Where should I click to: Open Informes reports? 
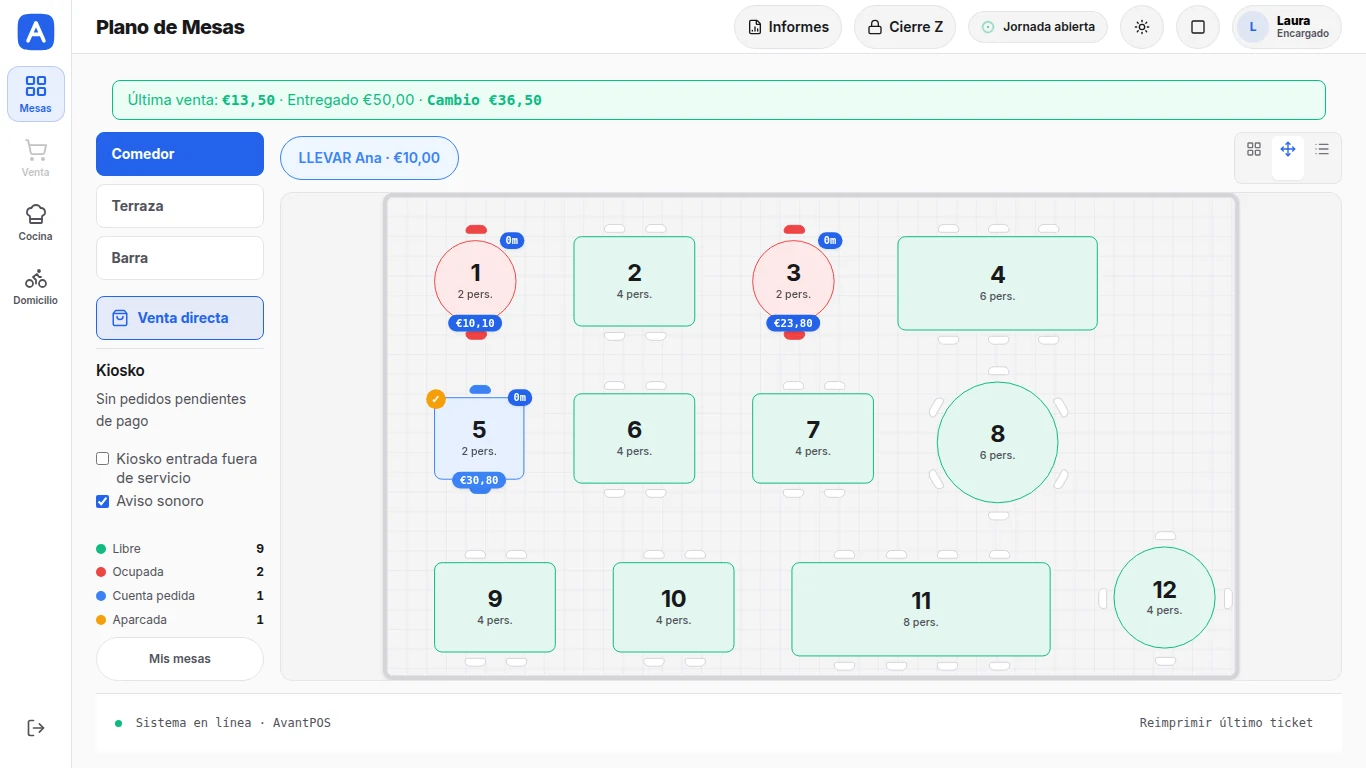click(788, 27)
